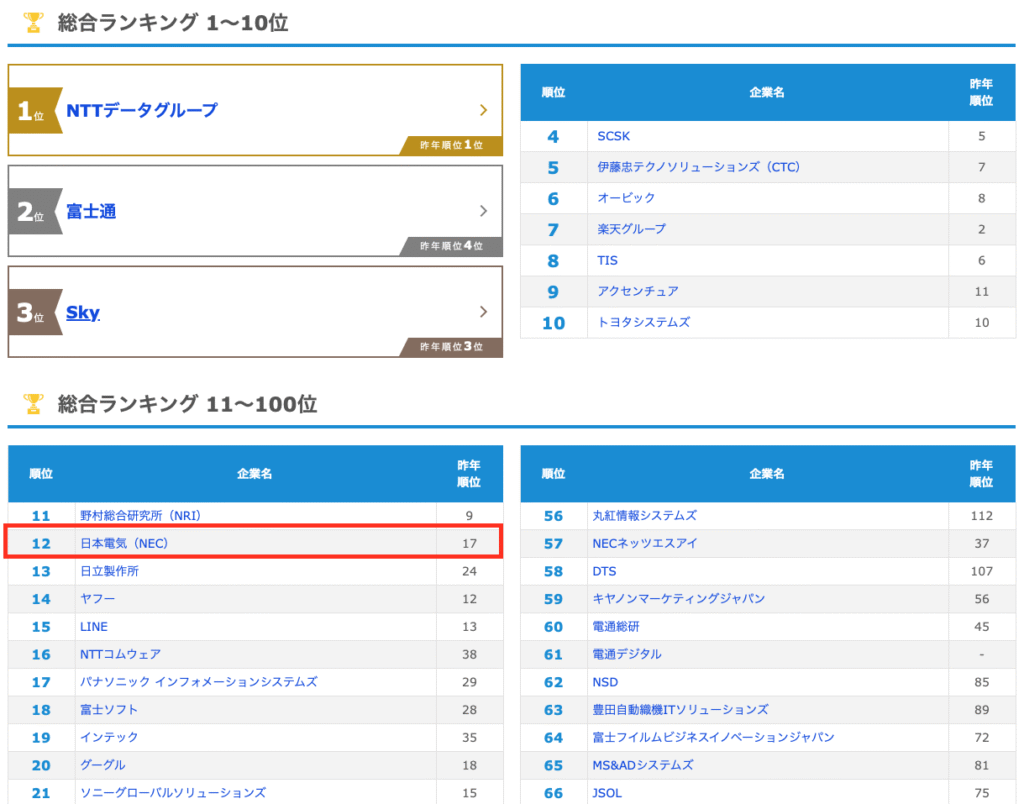
Task: Click the 昨年順位3位 label on Sky card
Action: tap(451, 347)
